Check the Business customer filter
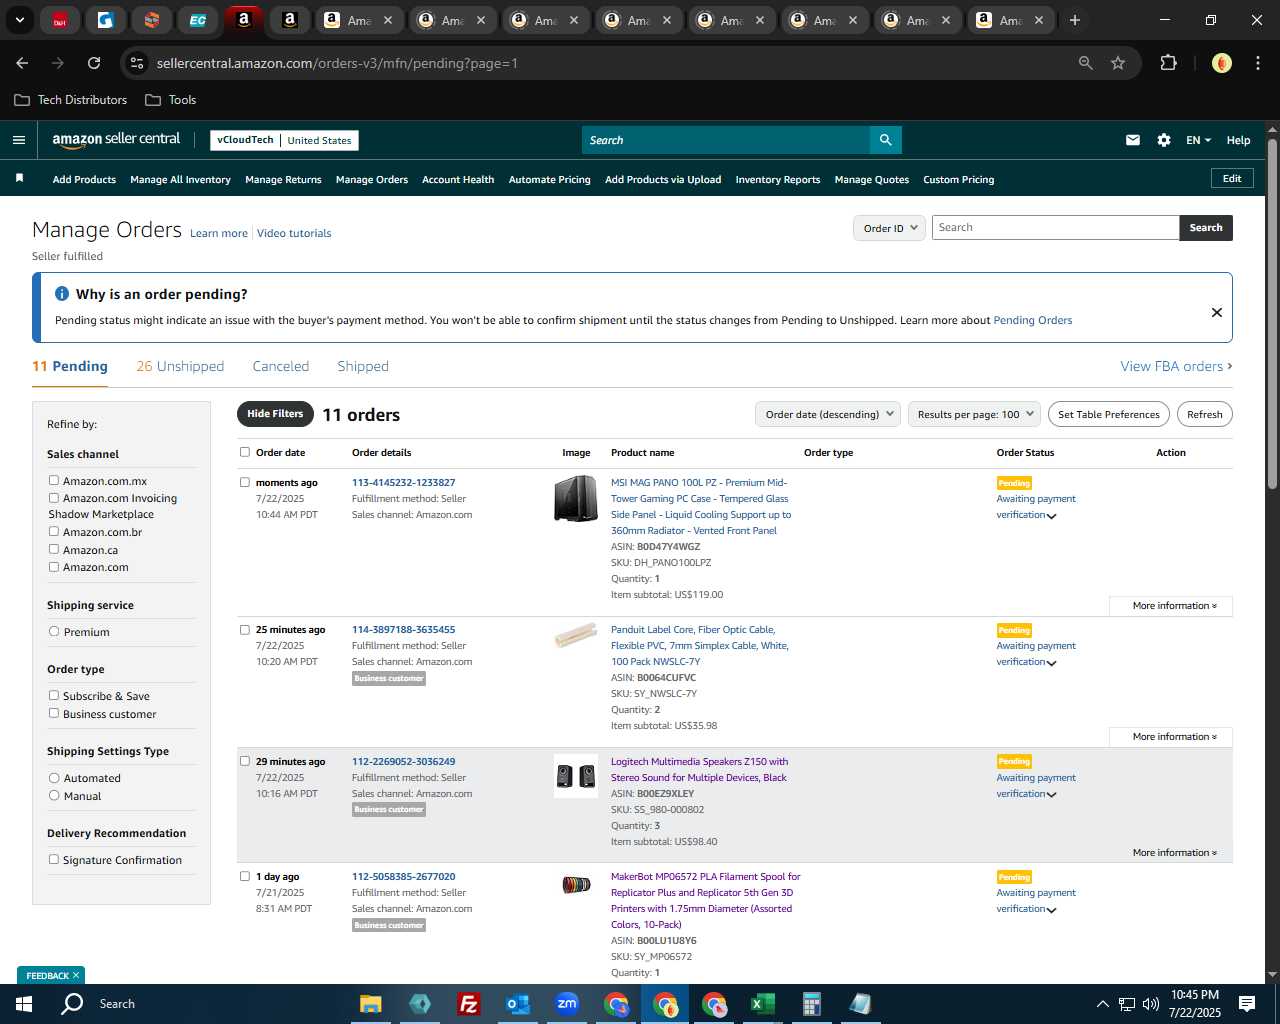 pyautogui.click(x=54, y=713)
